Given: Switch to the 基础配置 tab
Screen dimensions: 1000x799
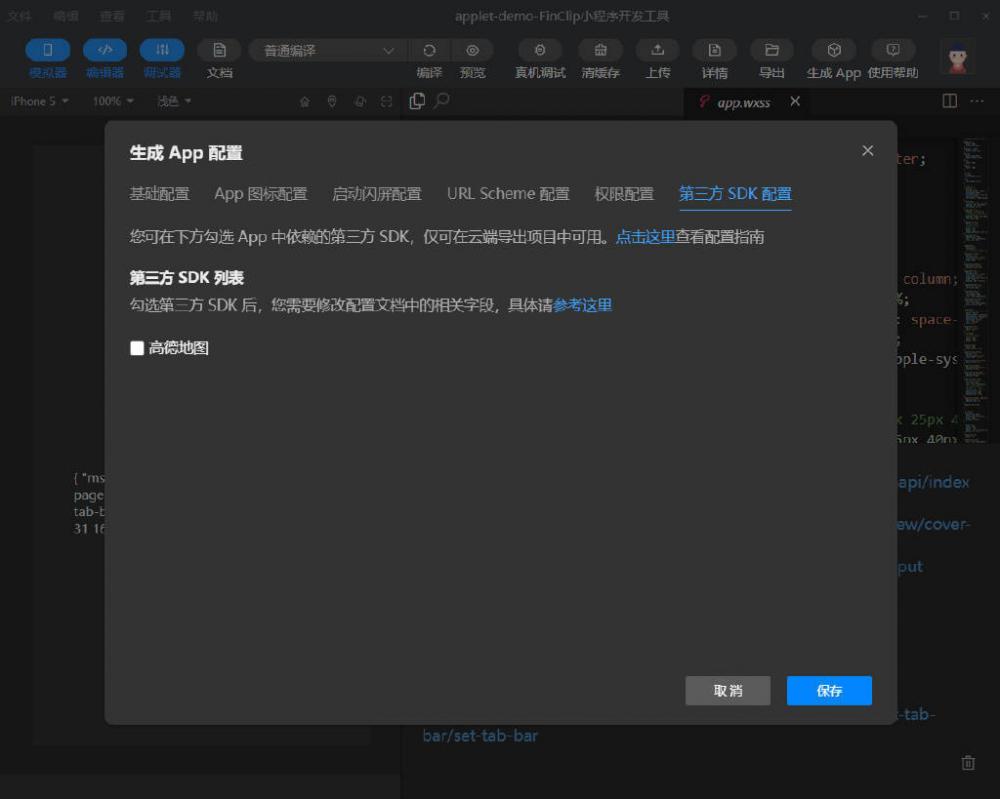Looking at the screenshot, I should point(159,194).
